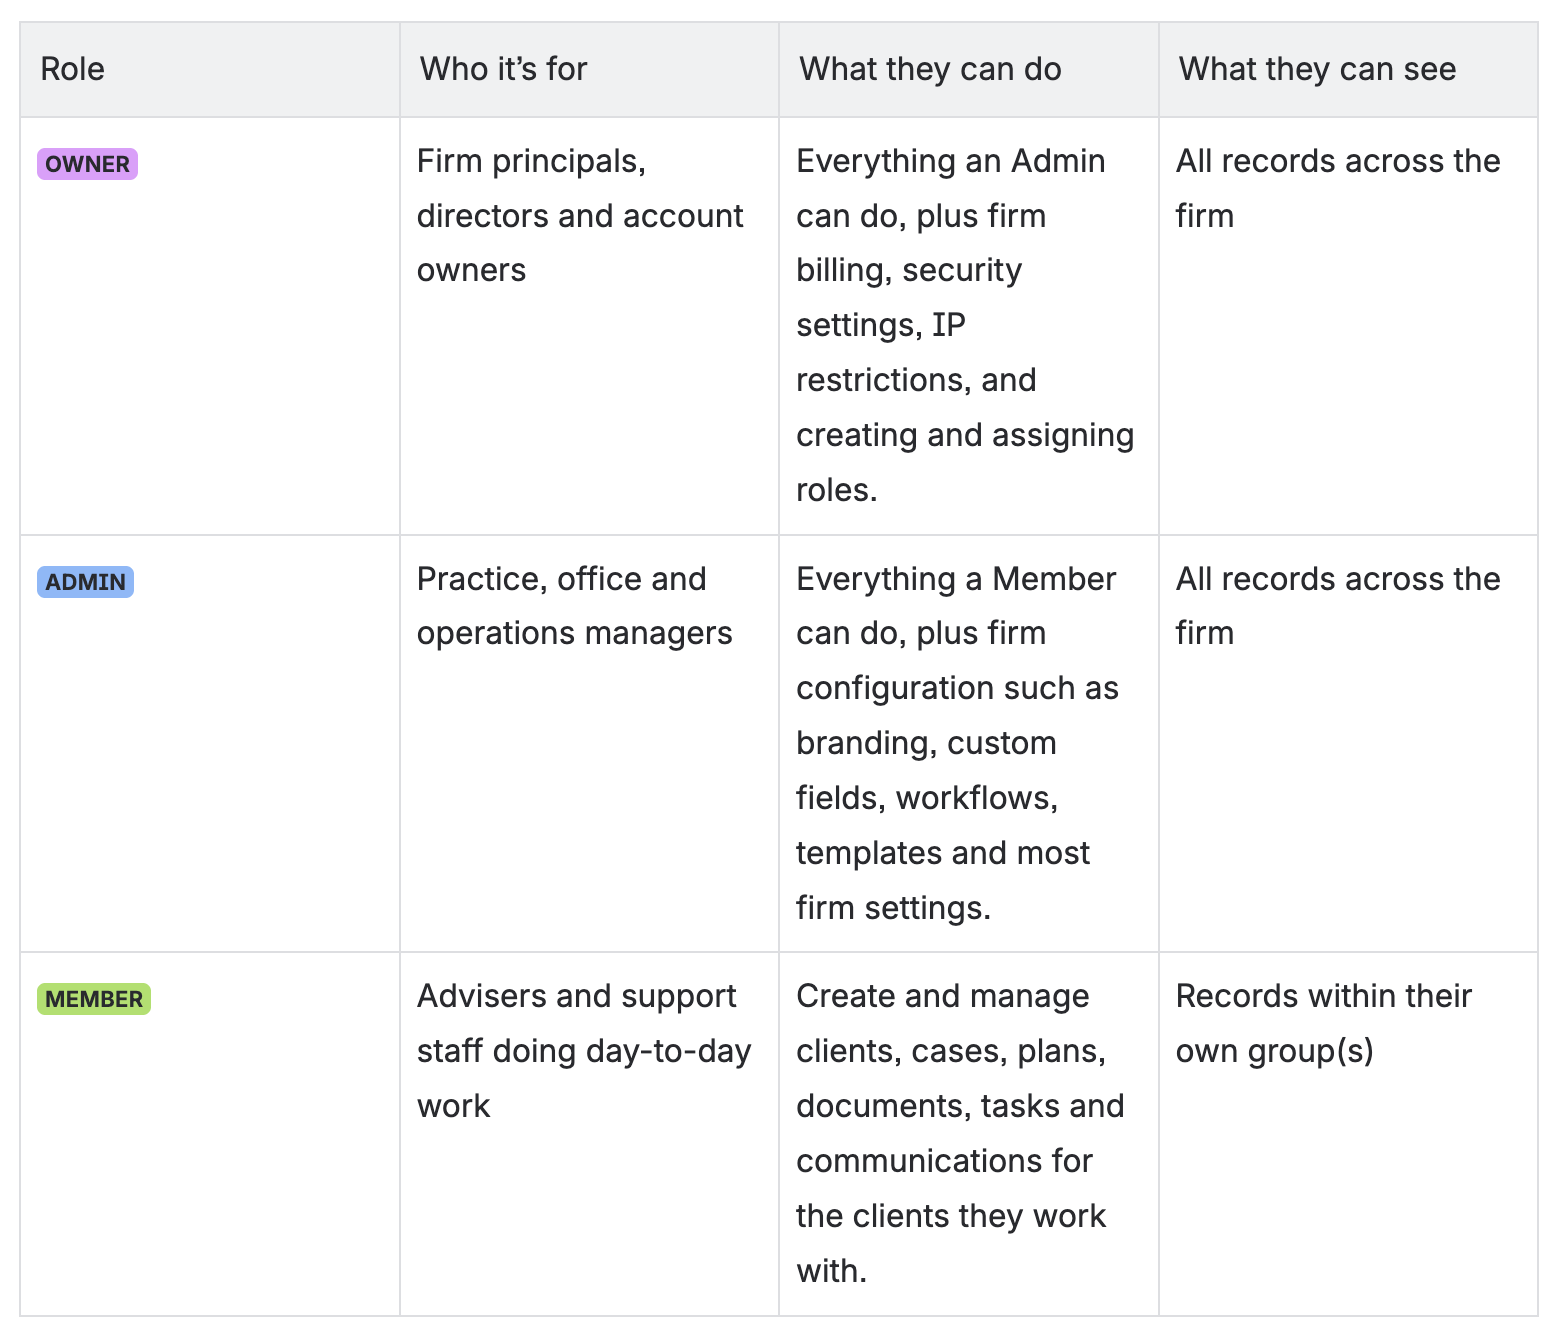Click "Firm principals, directors and account owners" cell
Viewport: 1562px width, 1336px height.
(x=580, y=216)
